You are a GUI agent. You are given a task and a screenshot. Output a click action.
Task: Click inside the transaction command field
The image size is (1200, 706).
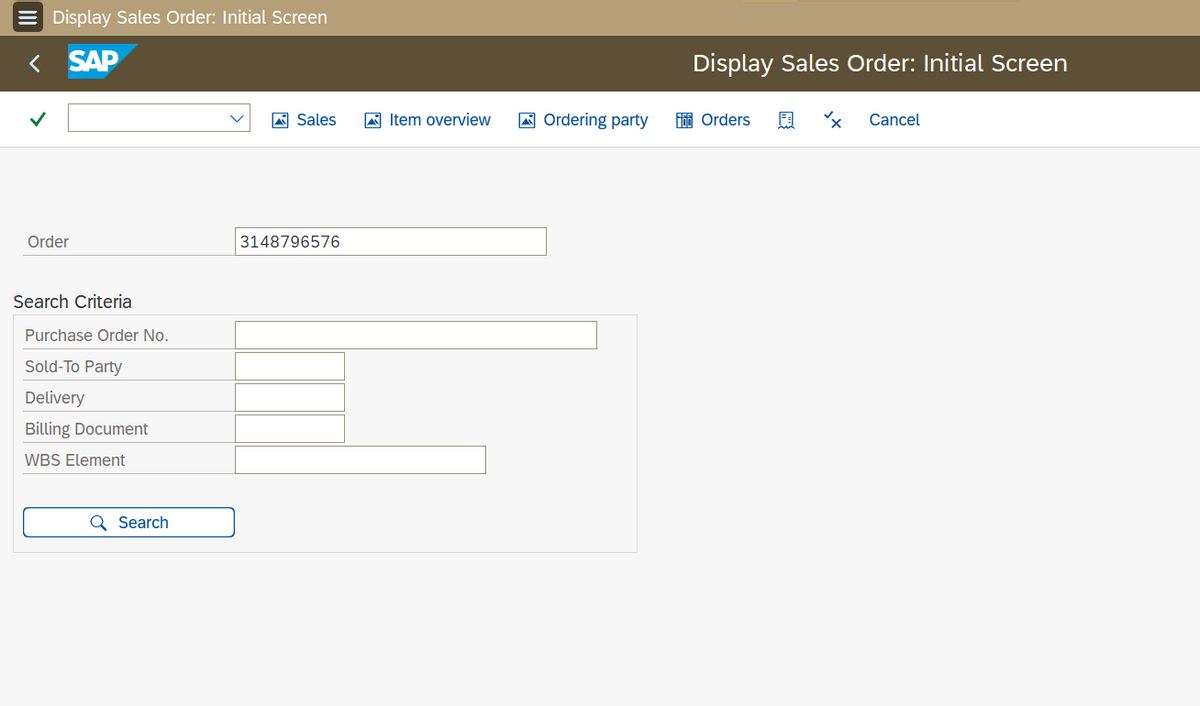146,119
